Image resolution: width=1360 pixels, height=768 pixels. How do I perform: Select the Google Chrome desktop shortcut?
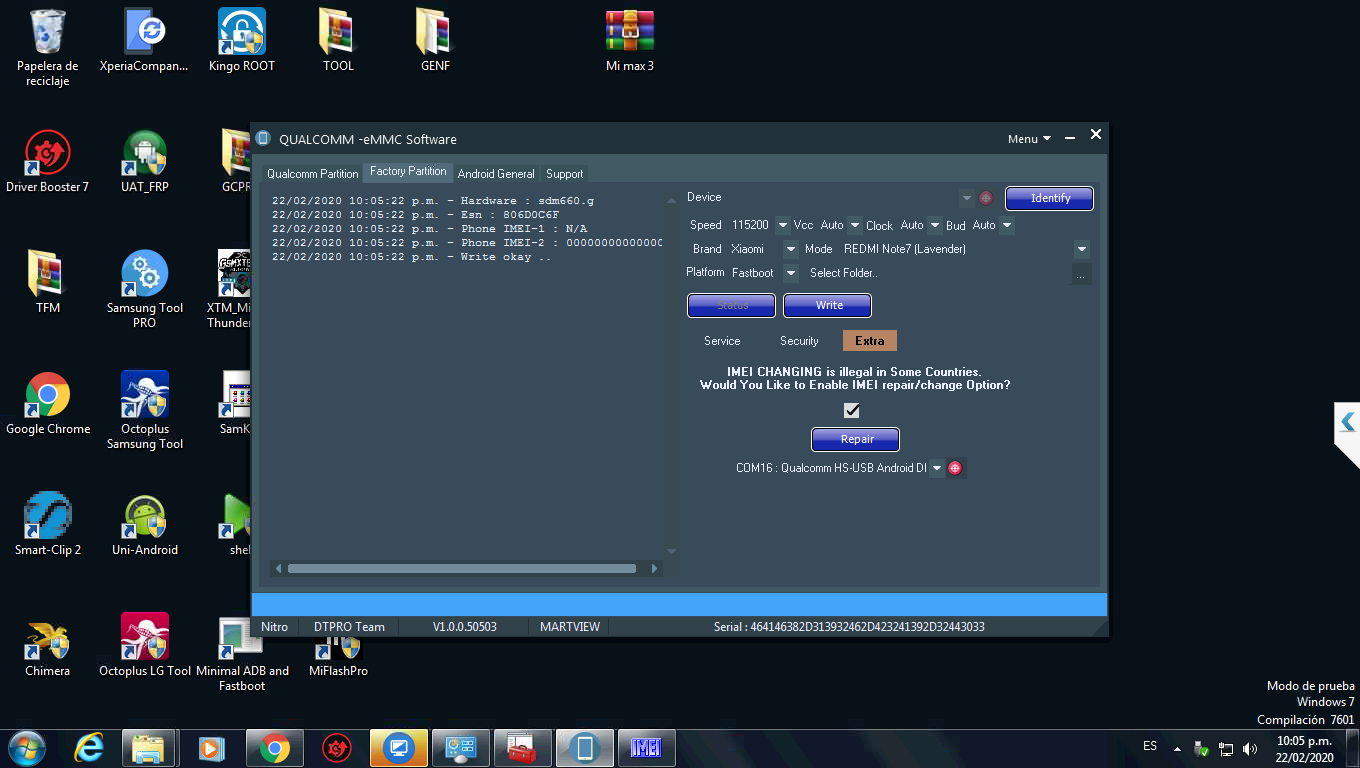pos(47,404)
